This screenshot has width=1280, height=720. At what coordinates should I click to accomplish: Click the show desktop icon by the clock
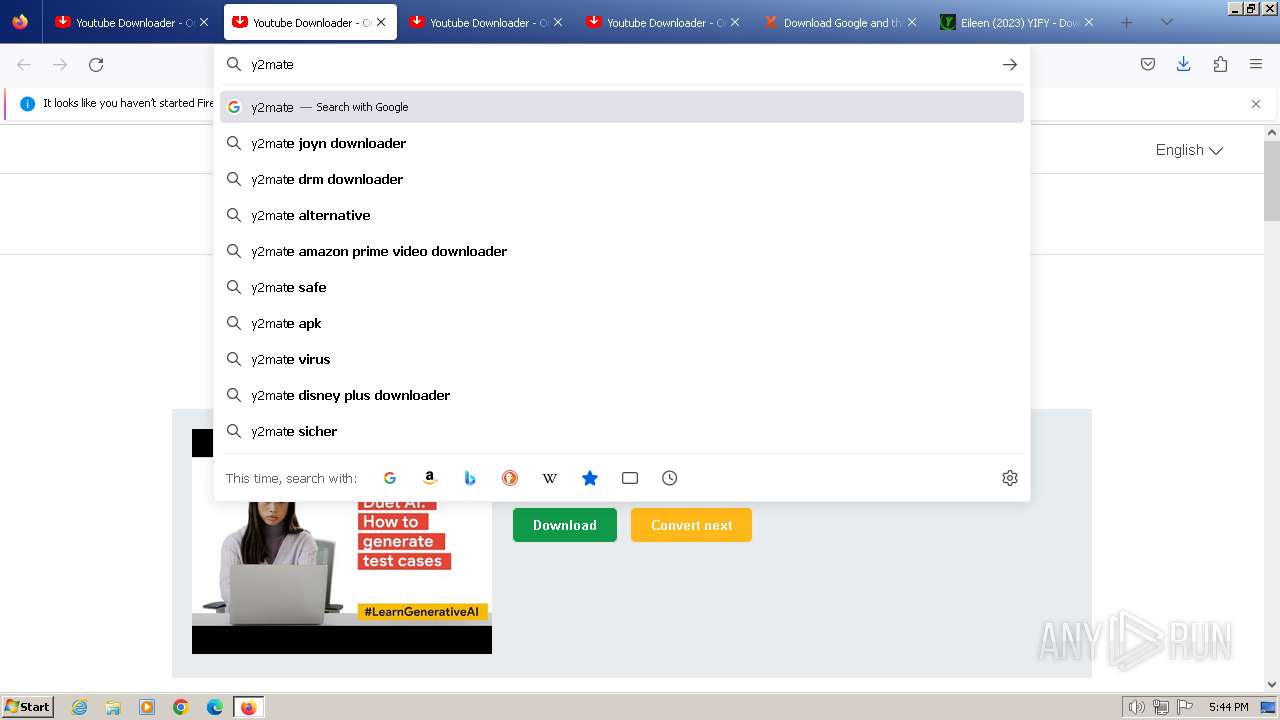1268,707
